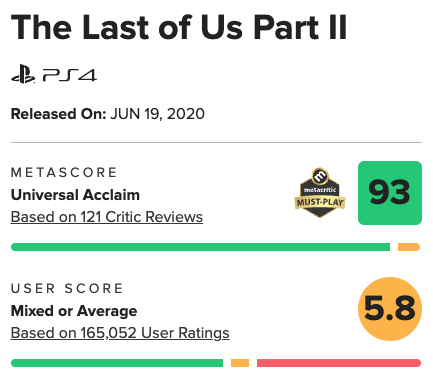Click the PlayStation logo icon
The height and width of the screenshot is (389, 433).
(23, 74)
